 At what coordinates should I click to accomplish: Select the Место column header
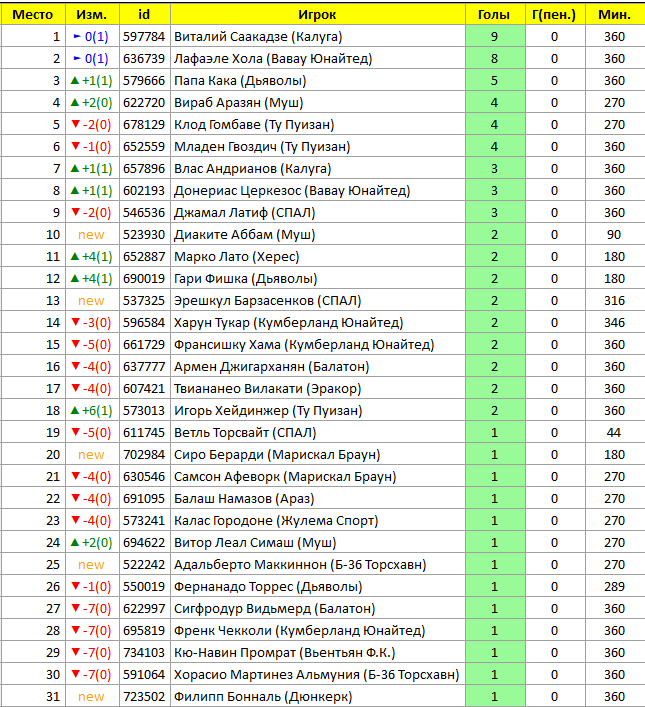tap(33, 14)
